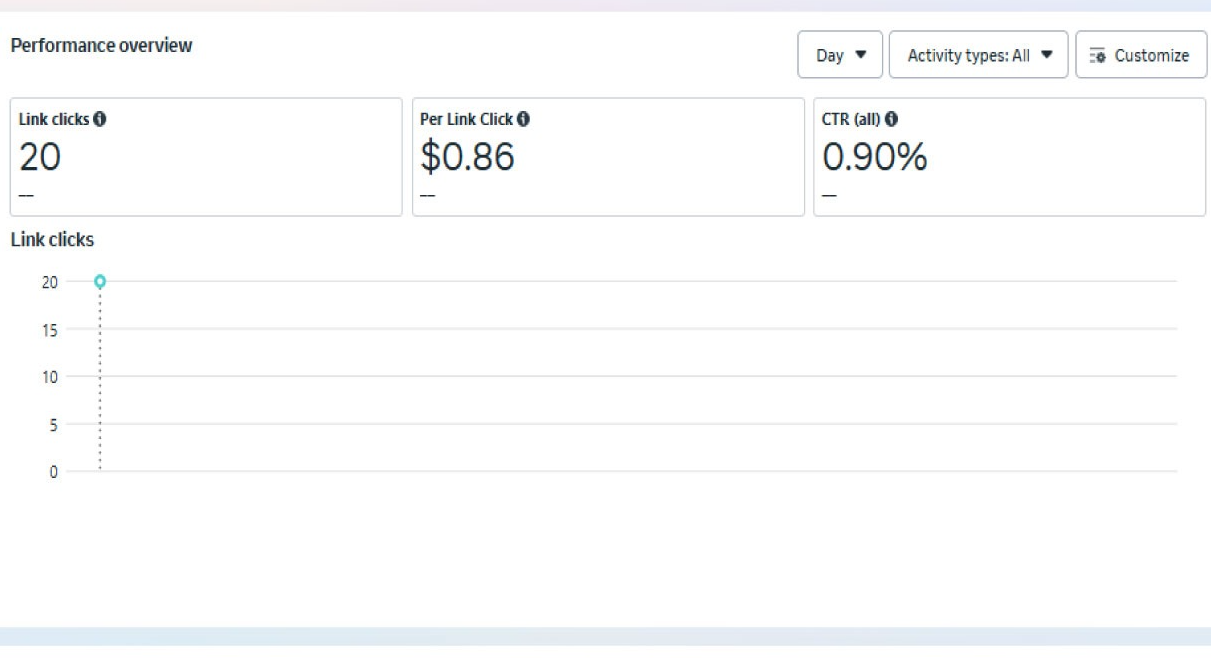Open the Activity types: All dropdown
This screenshot has width=1211, height=658.
pyautogui.click(x=978, y=55)
